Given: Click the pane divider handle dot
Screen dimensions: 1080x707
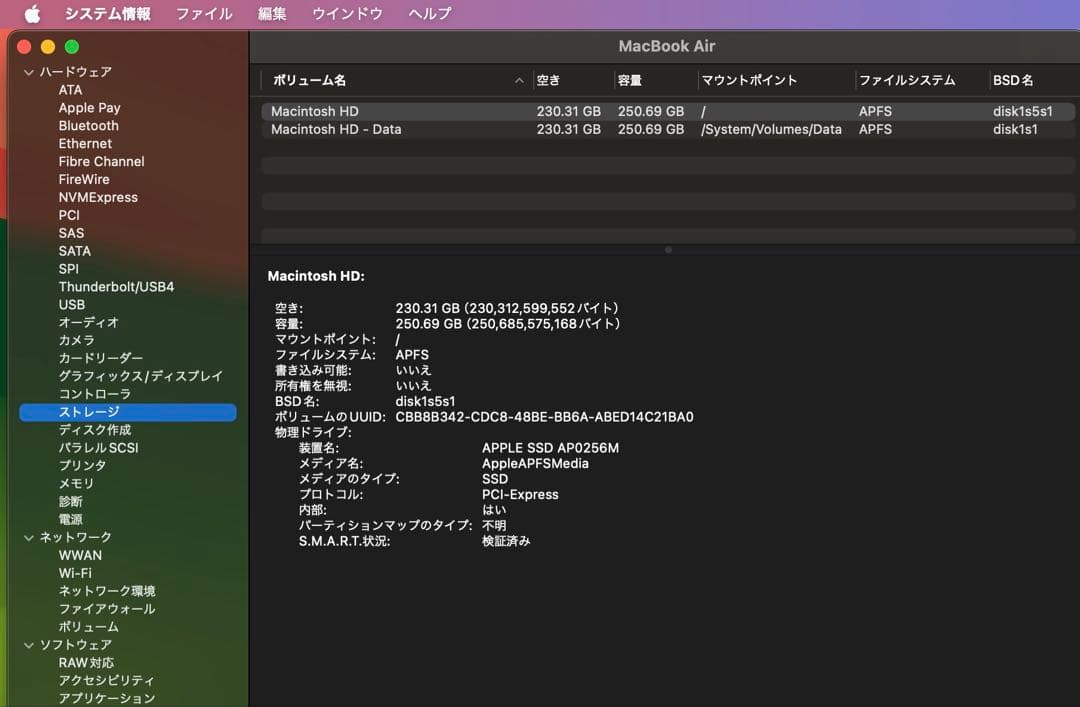Looking at the screenshot, I should [668, 250].
